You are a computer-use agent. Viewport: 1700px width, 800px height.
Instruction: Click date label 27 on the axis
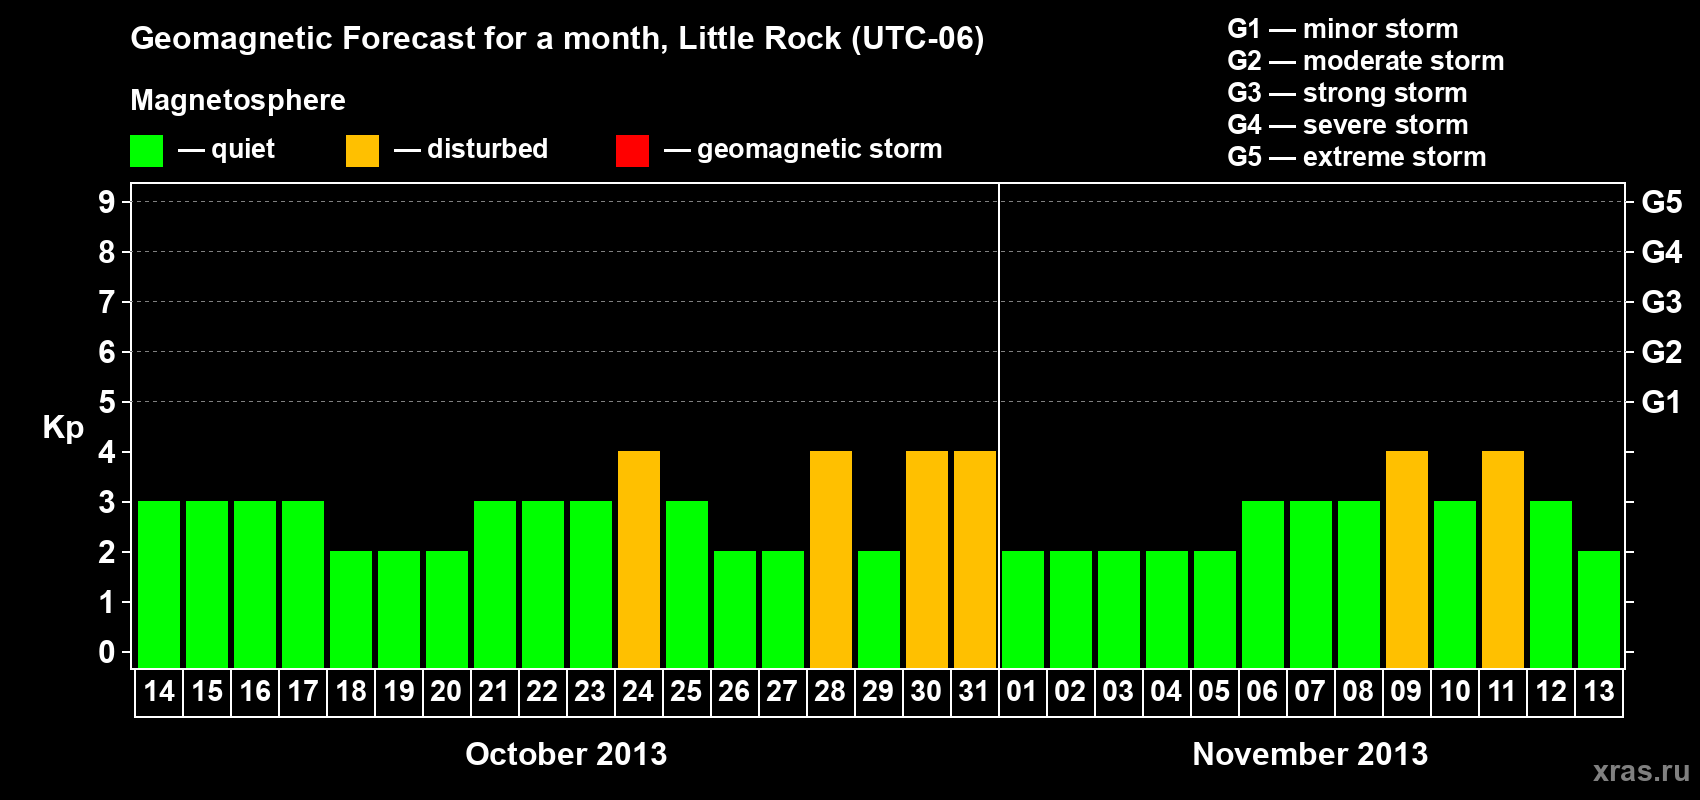pos(782,691)
